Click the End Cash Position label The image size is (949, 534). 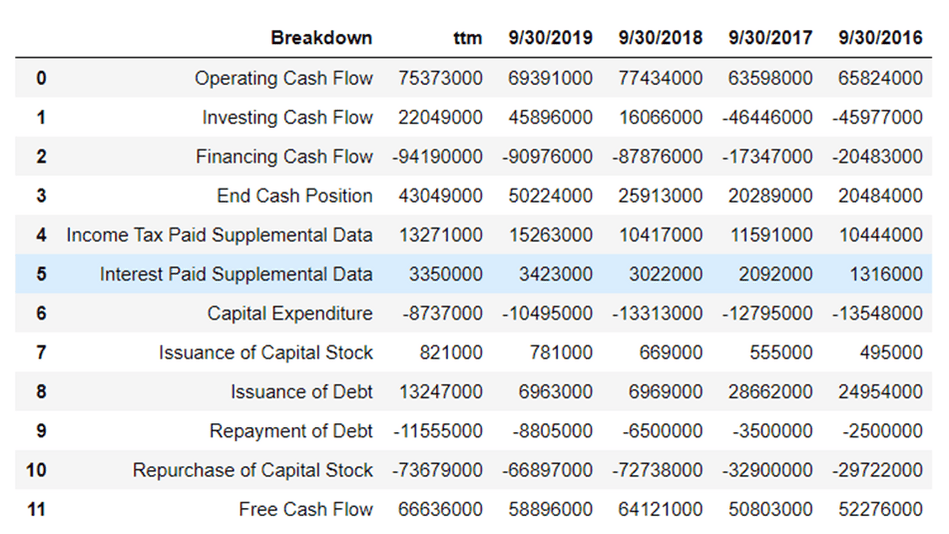click(x=294, y=195)
